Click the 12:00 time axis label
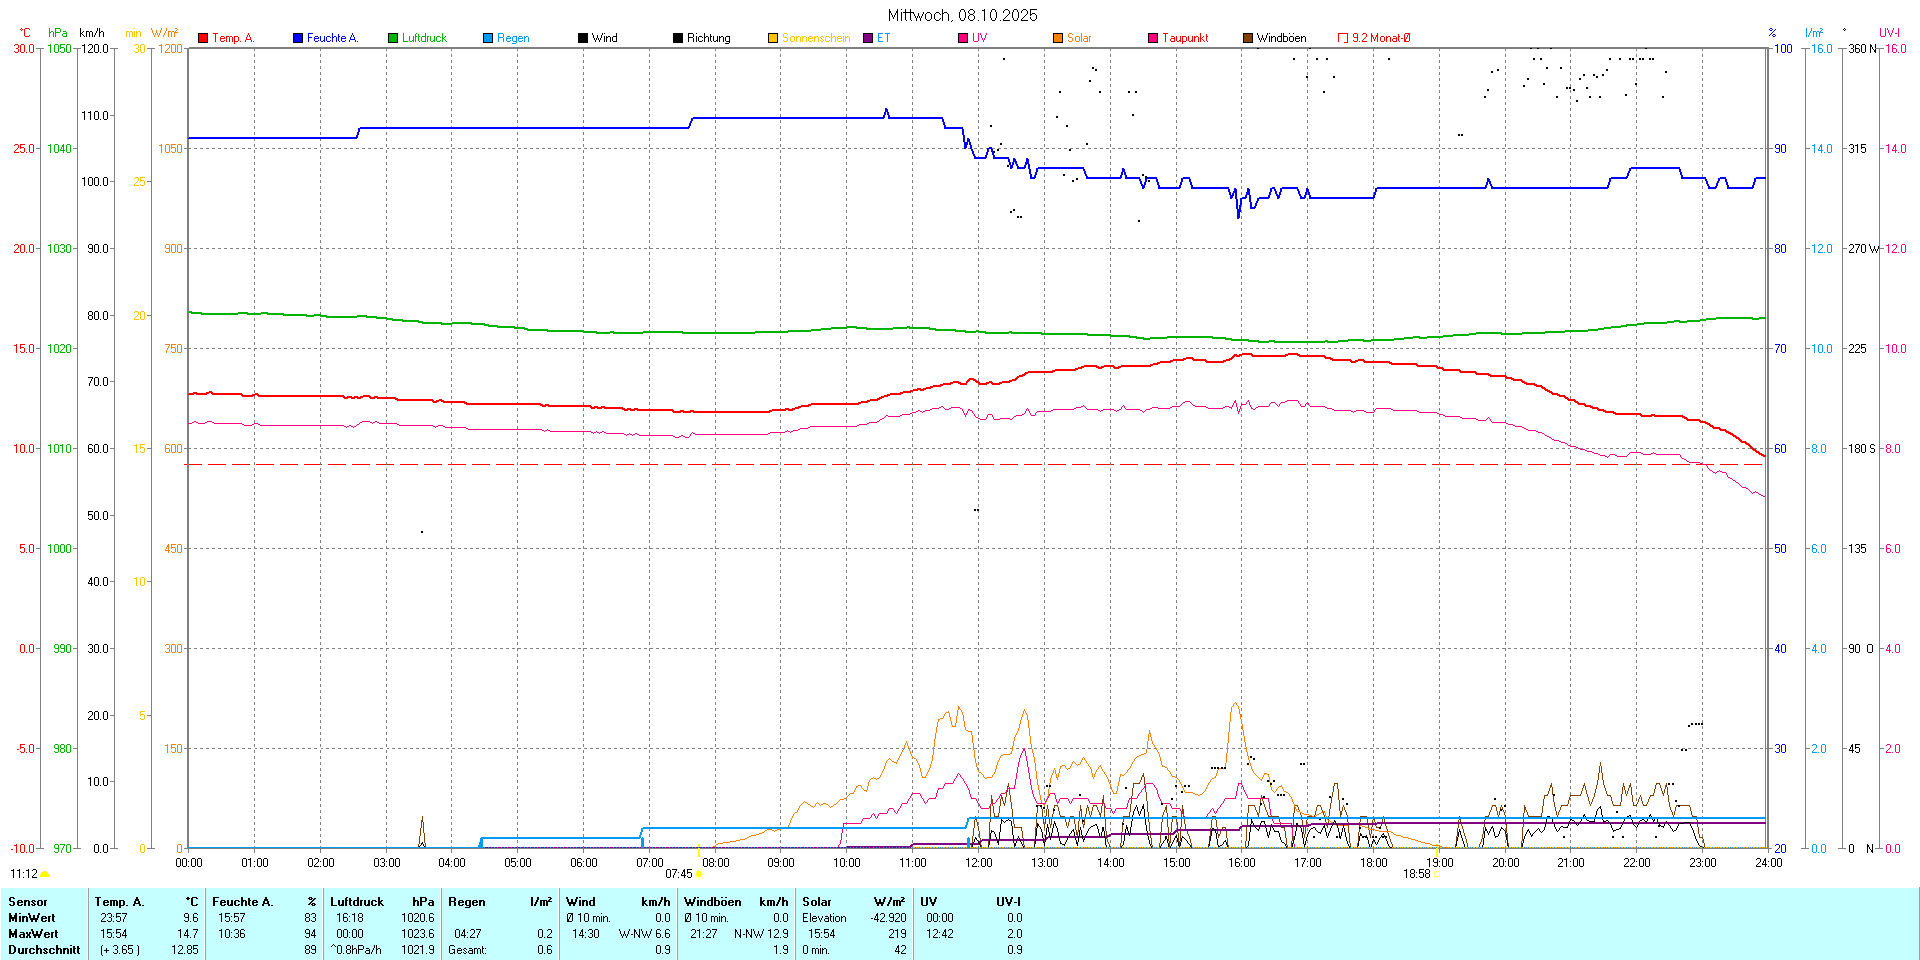 click(978, 863)
